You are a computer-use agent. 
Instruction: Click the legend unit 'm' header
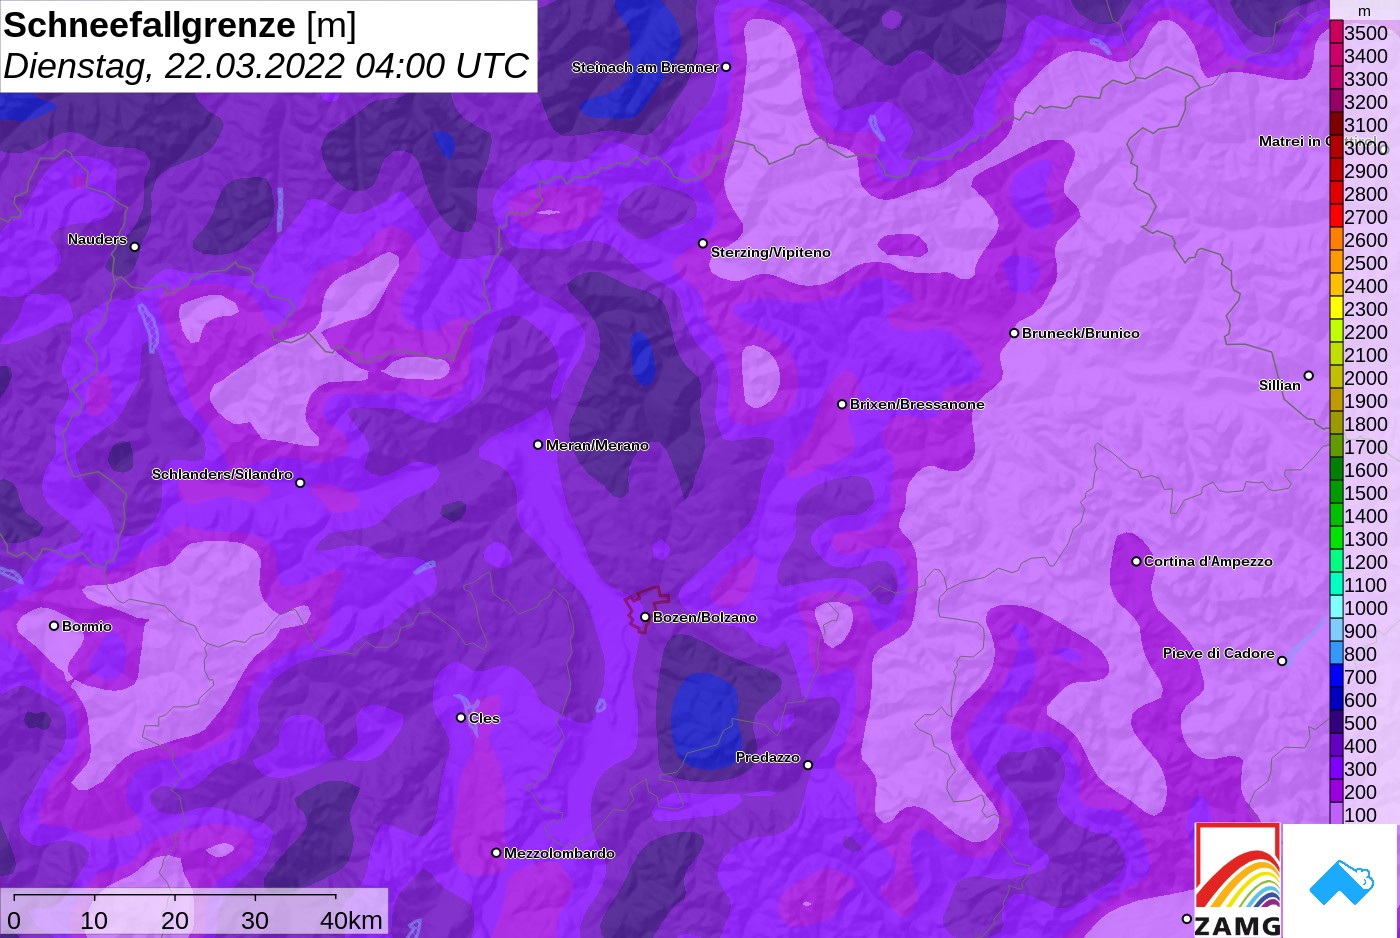[x=1364, y=11]
